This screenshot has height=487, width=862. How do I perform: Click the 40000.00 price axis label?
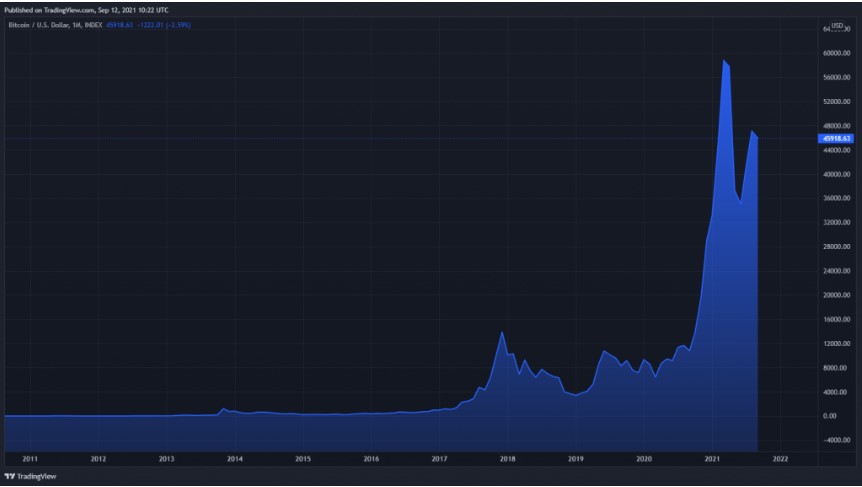[x=836, y=174]
